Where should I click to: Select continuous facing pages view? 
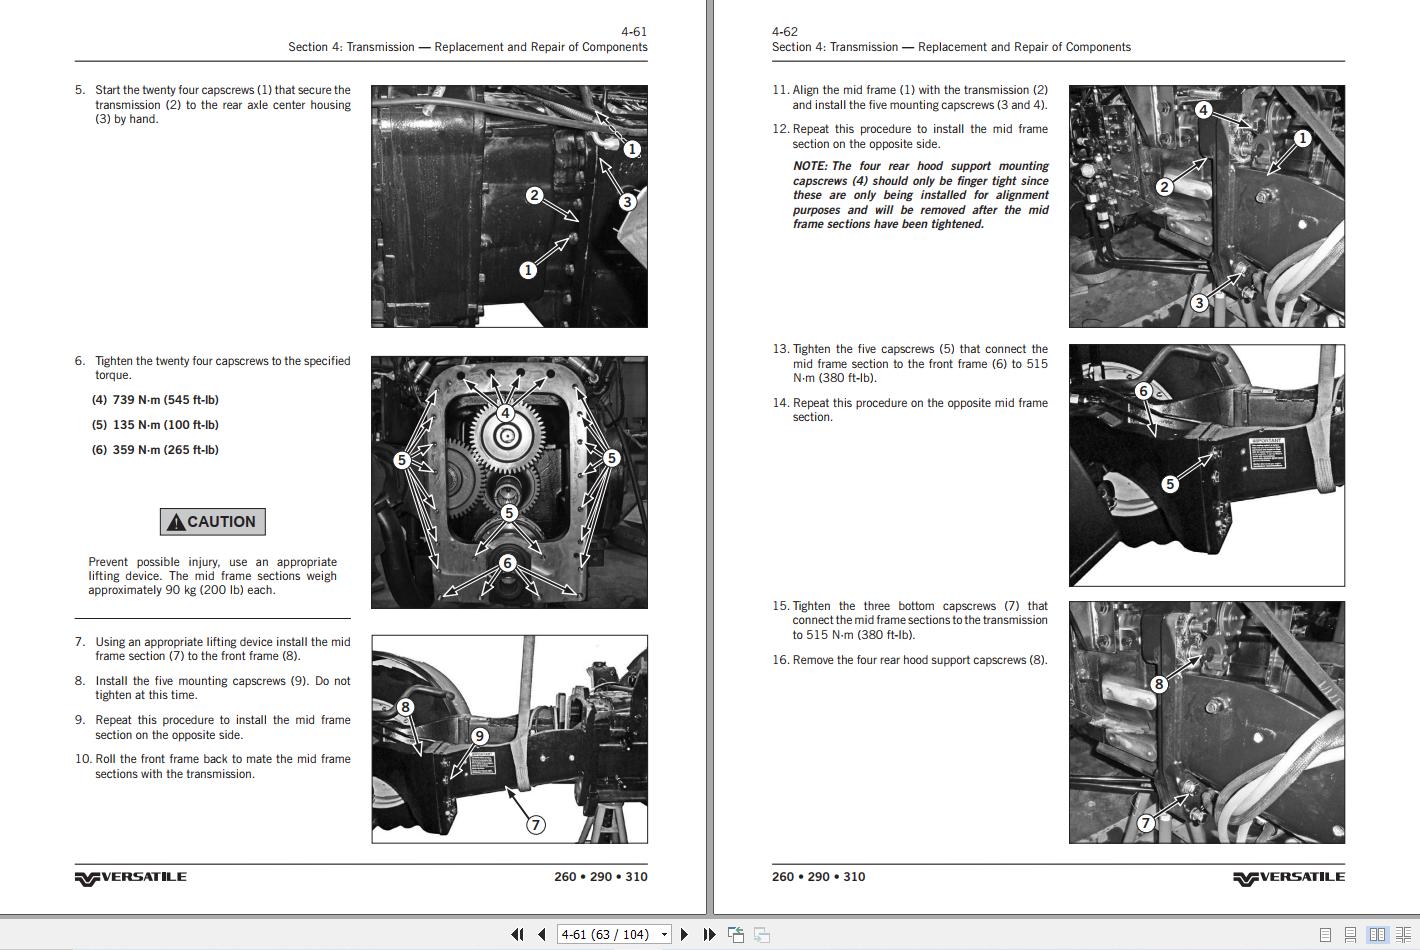1402,935
